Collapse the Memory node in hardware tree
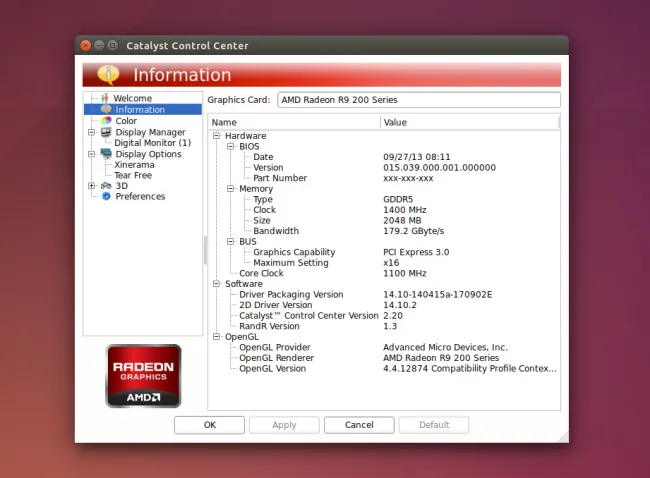This screenshot has height=478, width=650. point(230,189)
